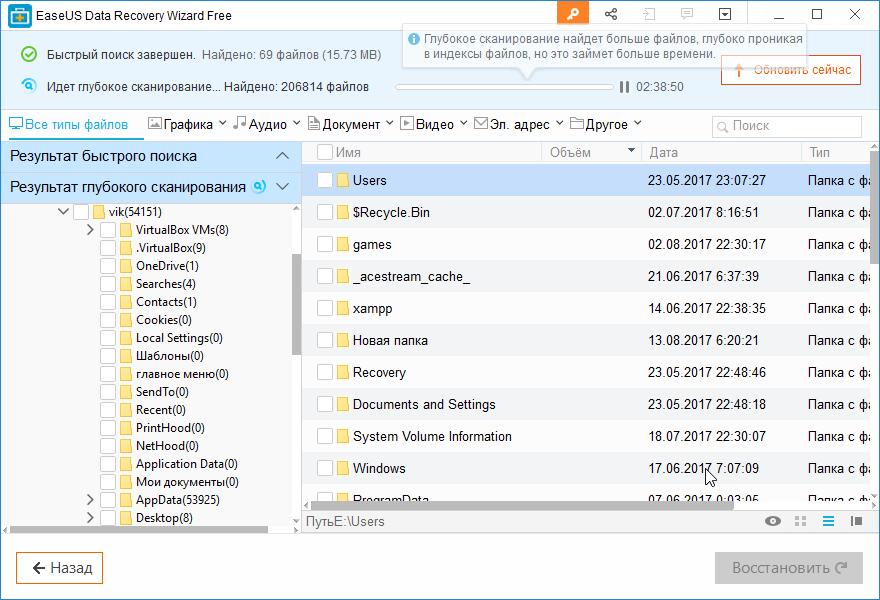The image size is (880, 600).
Task: Sort by Тип column header
Action: 836,152
